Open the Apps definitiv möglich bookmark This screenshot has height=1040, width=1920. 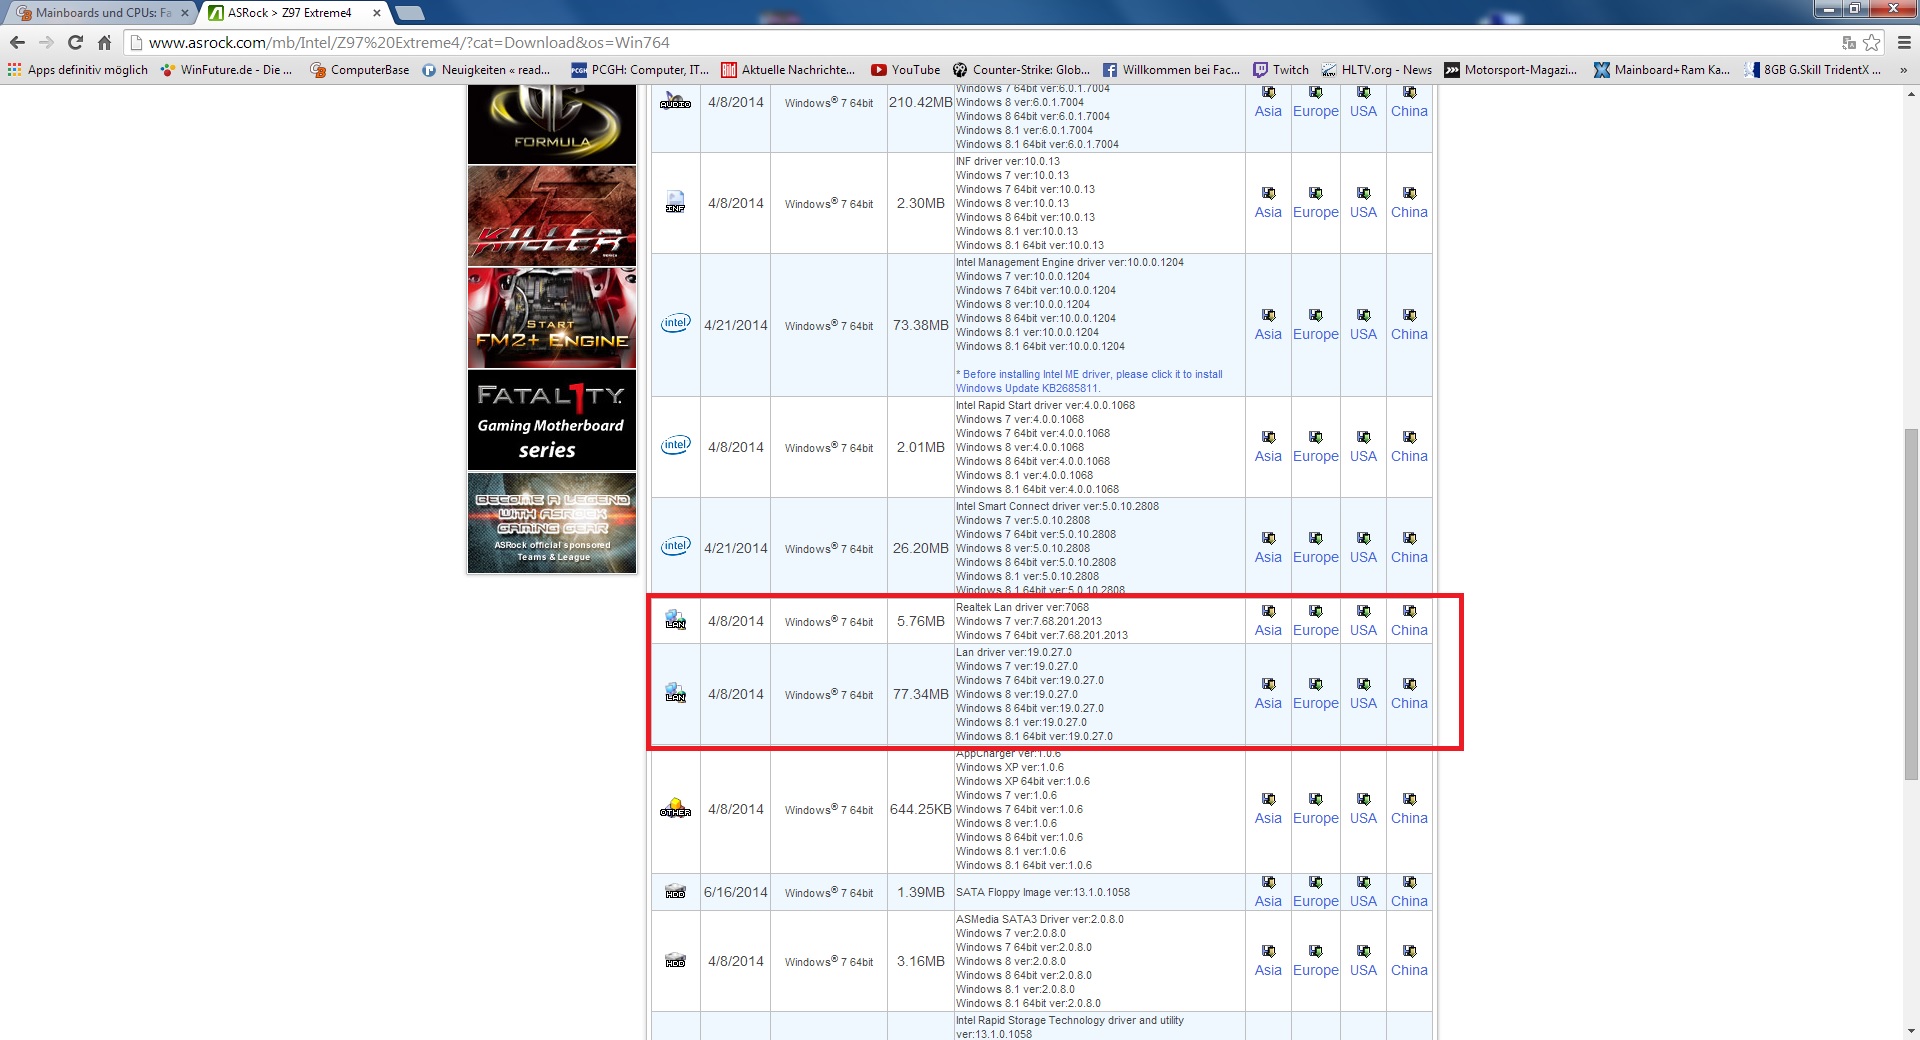(78, 70)
